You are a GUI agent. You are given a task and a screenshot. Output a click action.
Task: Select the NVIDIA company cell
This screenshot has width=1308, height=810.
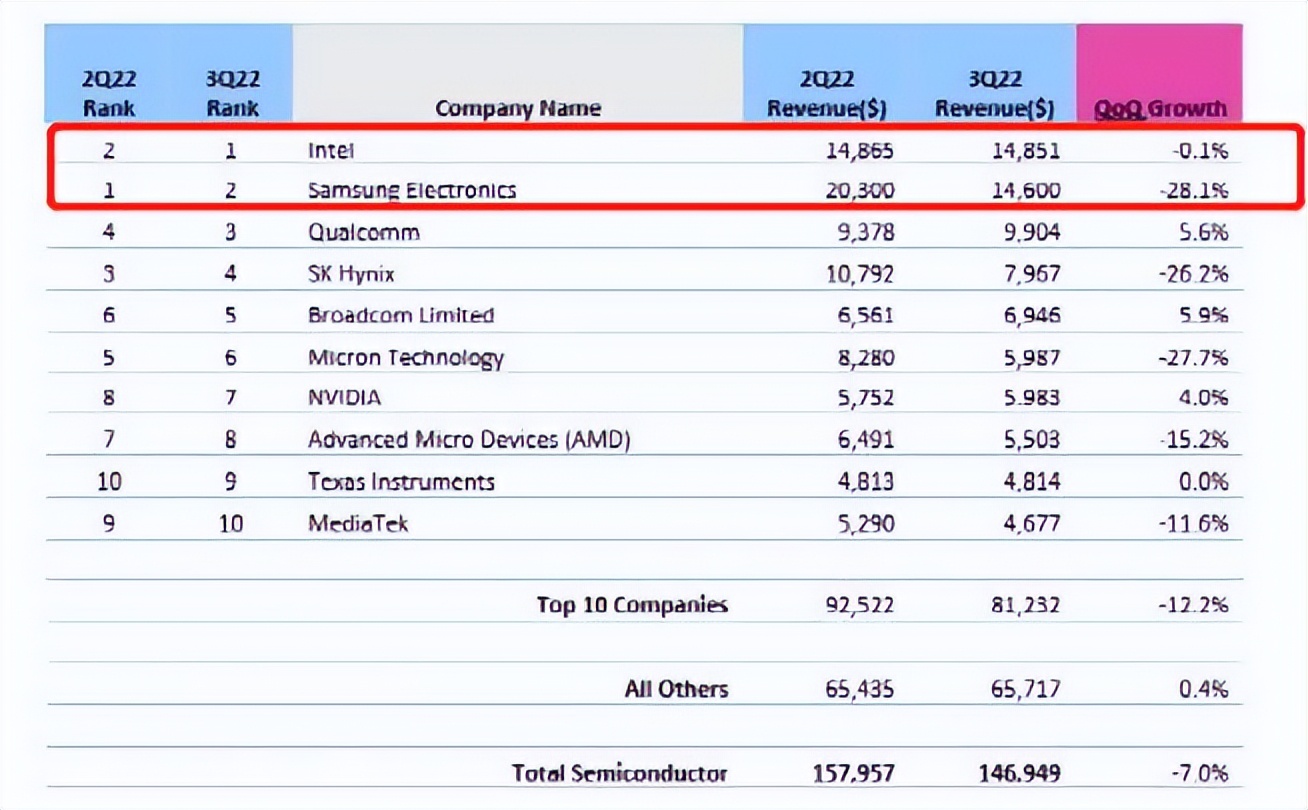pos(345,398)
